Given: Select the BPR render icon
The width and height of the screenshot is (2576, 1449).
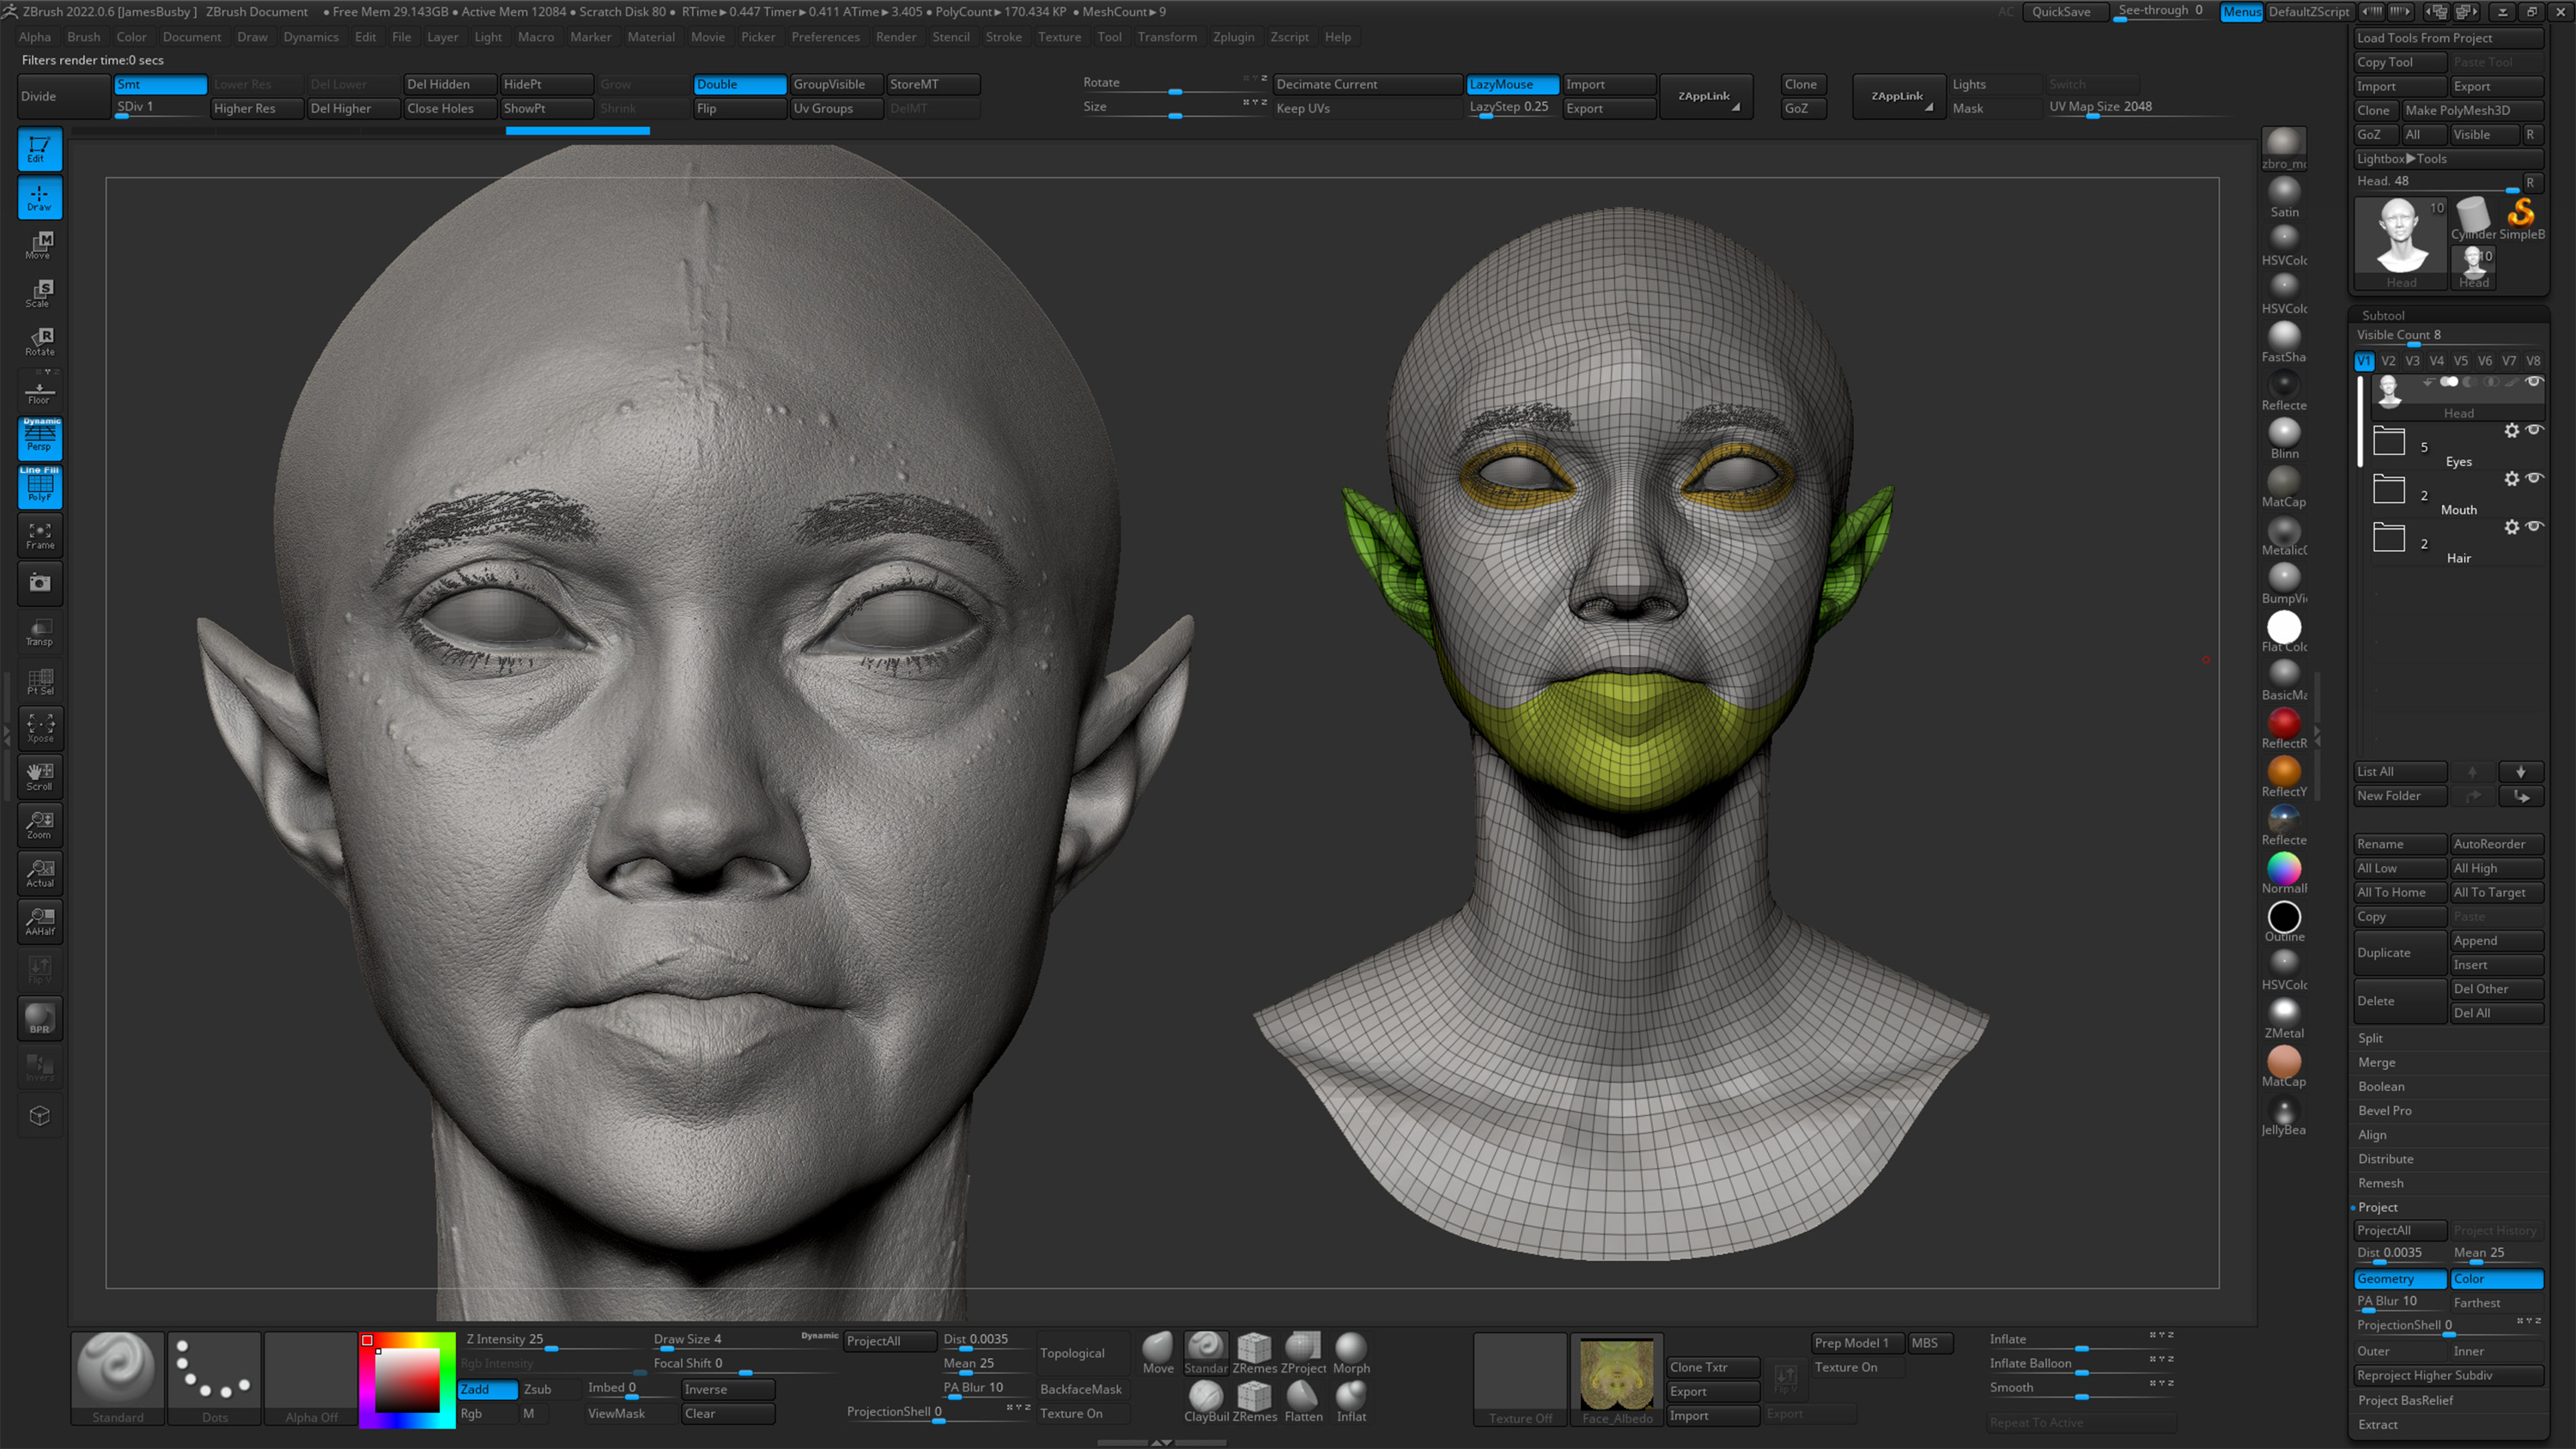Looking at the screenshot, I should [x=40, y=1018].
